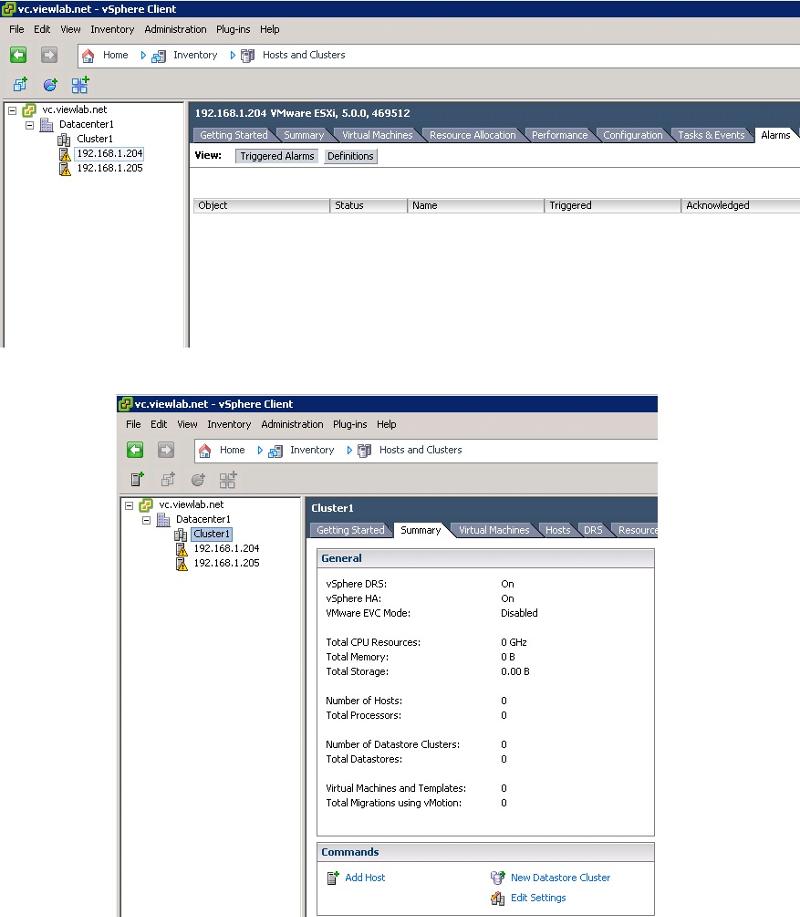Show the alarm Definitions view
Image resolution: width=800 pixels, height=917 pixels.
350,156
